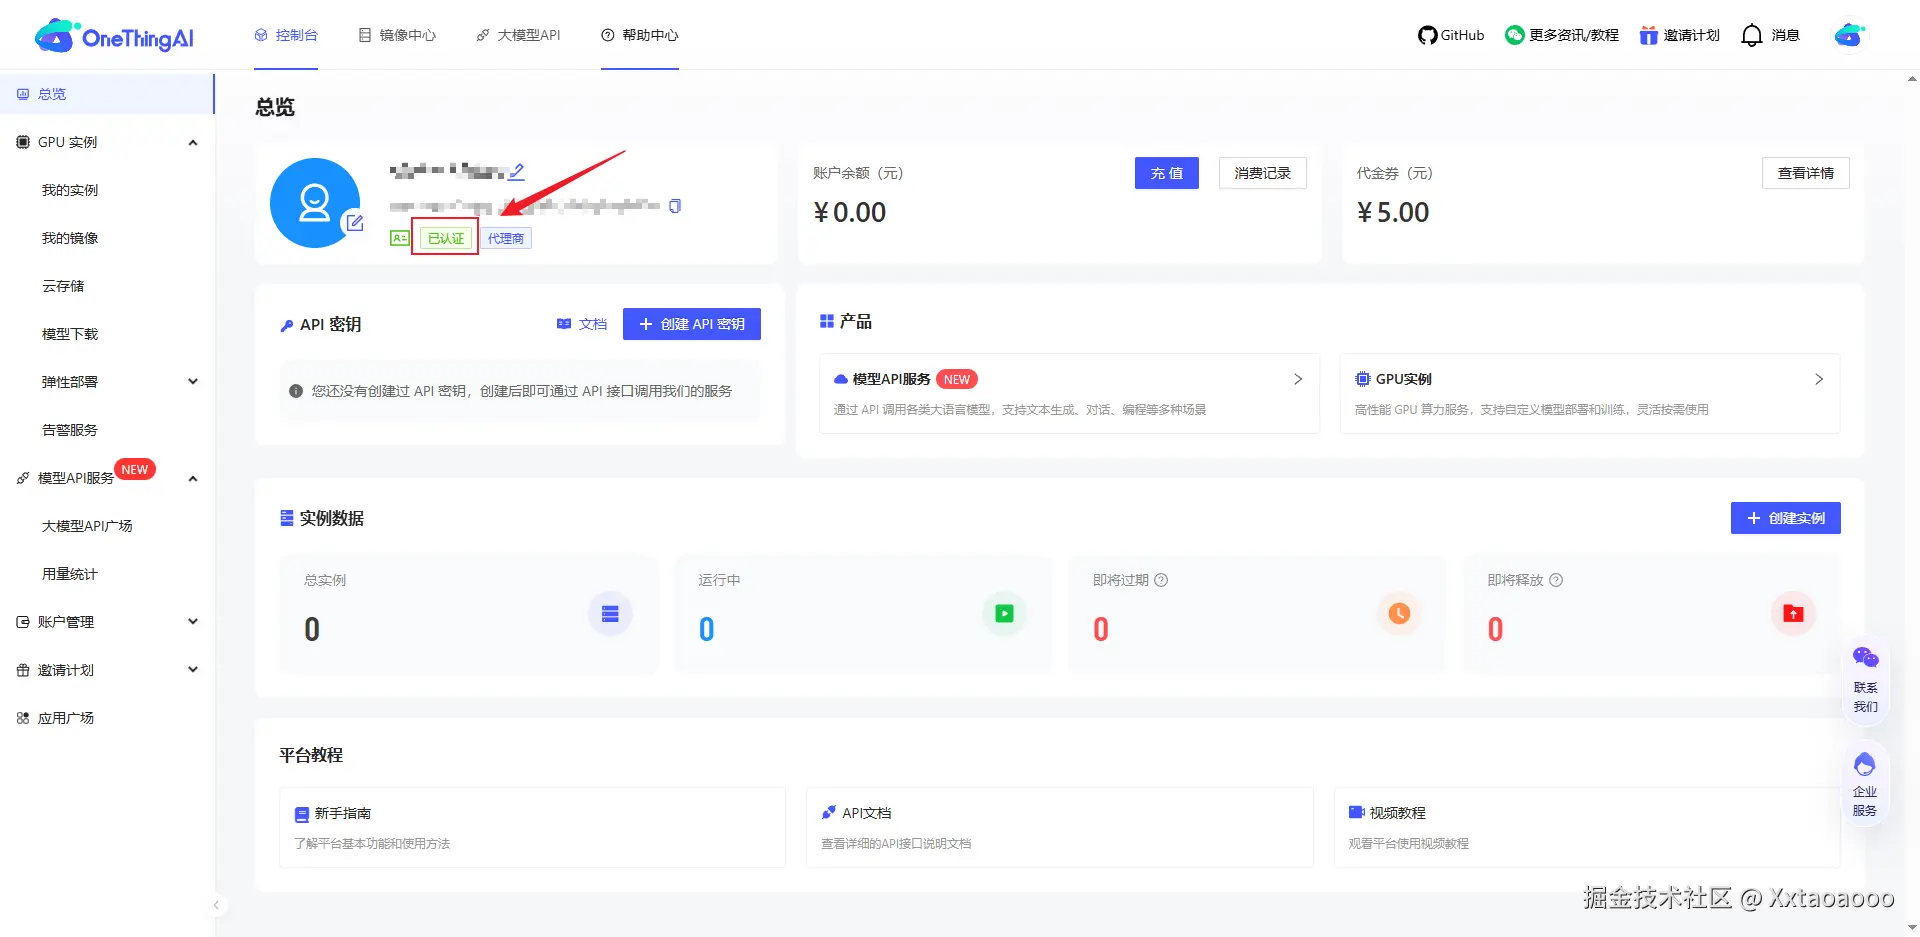Screen dimensions: 1920x937
Task: Collapse the sidebar with the arrow icon
Action: point(216,905)
